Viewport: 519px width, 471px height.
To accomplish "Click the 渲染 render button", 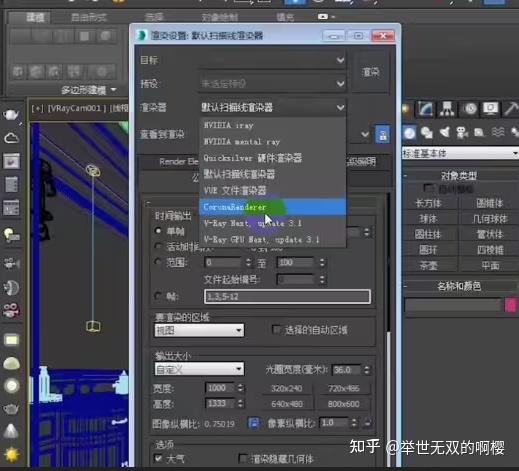I will [x=371, y=72].
